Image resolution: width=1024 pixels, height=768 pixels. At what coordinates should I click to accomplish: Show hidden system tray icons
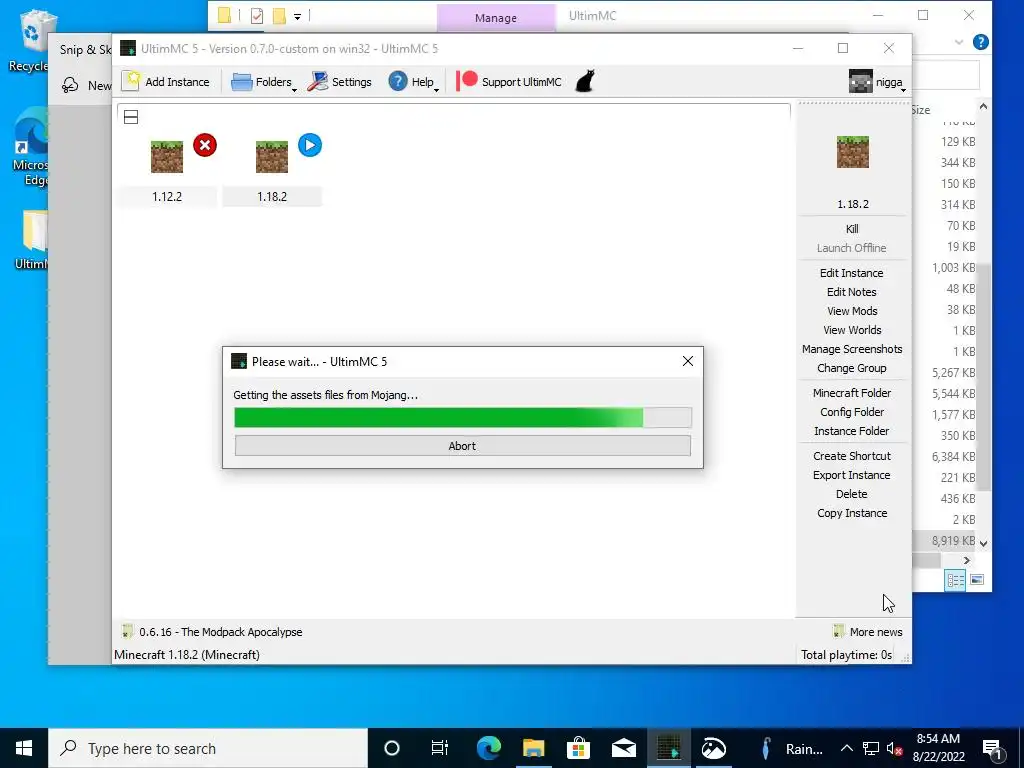coord(846,748)
